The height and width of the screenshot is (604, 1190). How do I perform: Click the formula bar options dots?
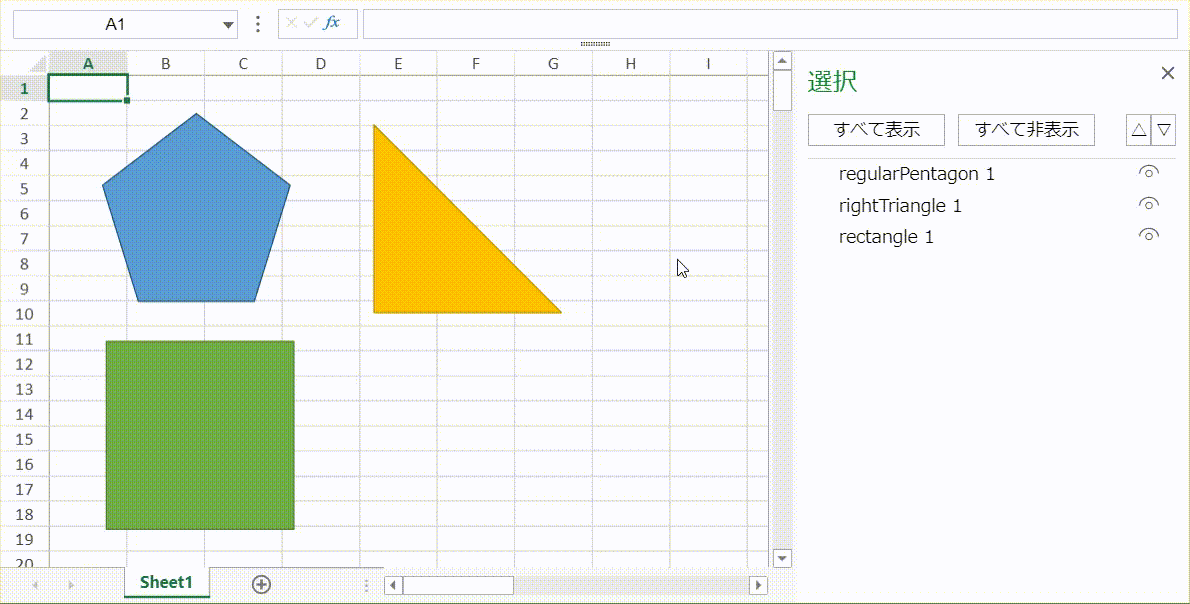point(258,24)
